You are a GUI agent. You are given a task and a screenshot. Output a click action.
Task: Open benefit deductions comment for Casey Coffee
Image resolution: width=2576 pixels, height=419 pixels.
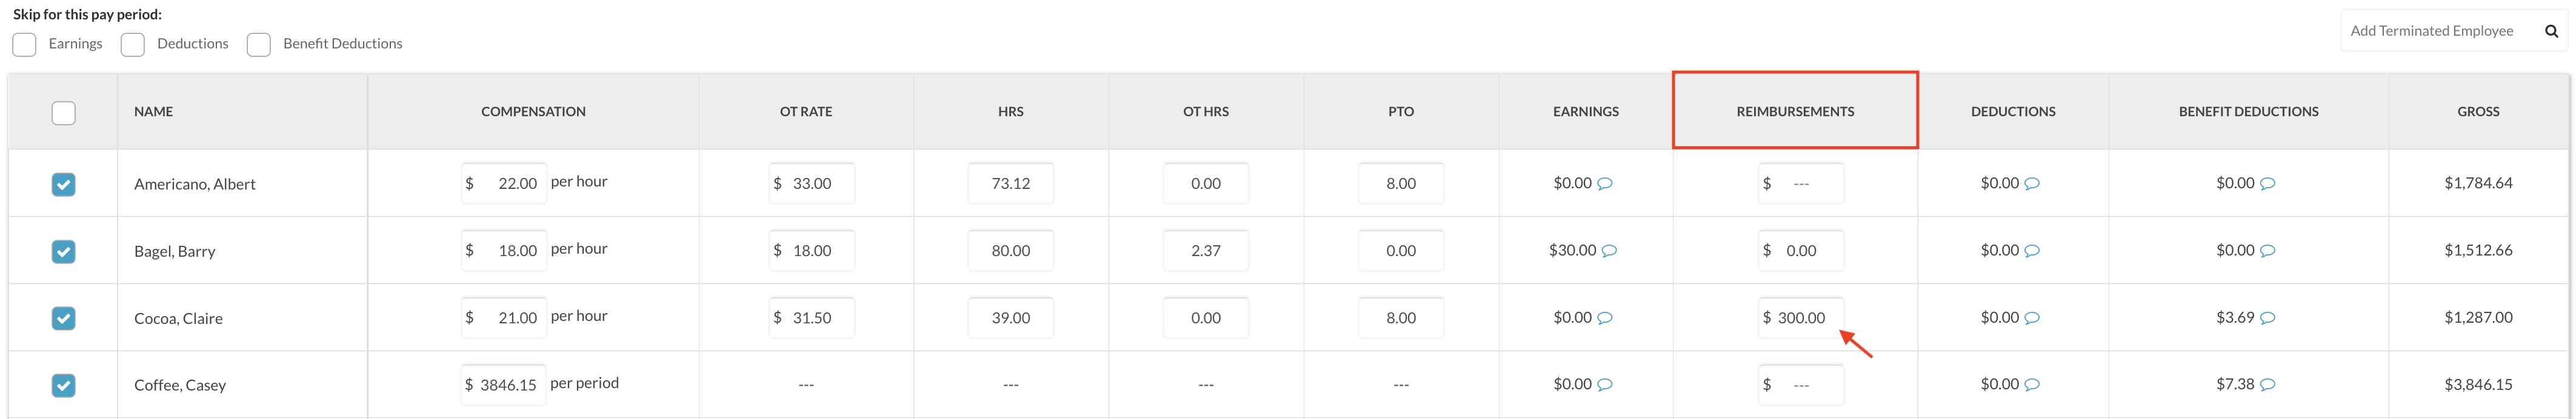[2268, 385]
